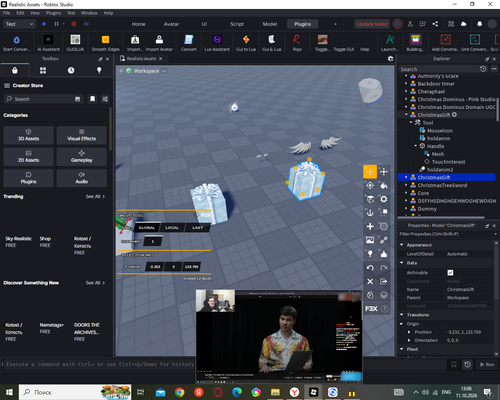The height and width of the screenshot is (400, 500).
Task: Collapse the expanded ChristmasGift model in Explorer
Action: pyautogui.click(x=406, y=115)
